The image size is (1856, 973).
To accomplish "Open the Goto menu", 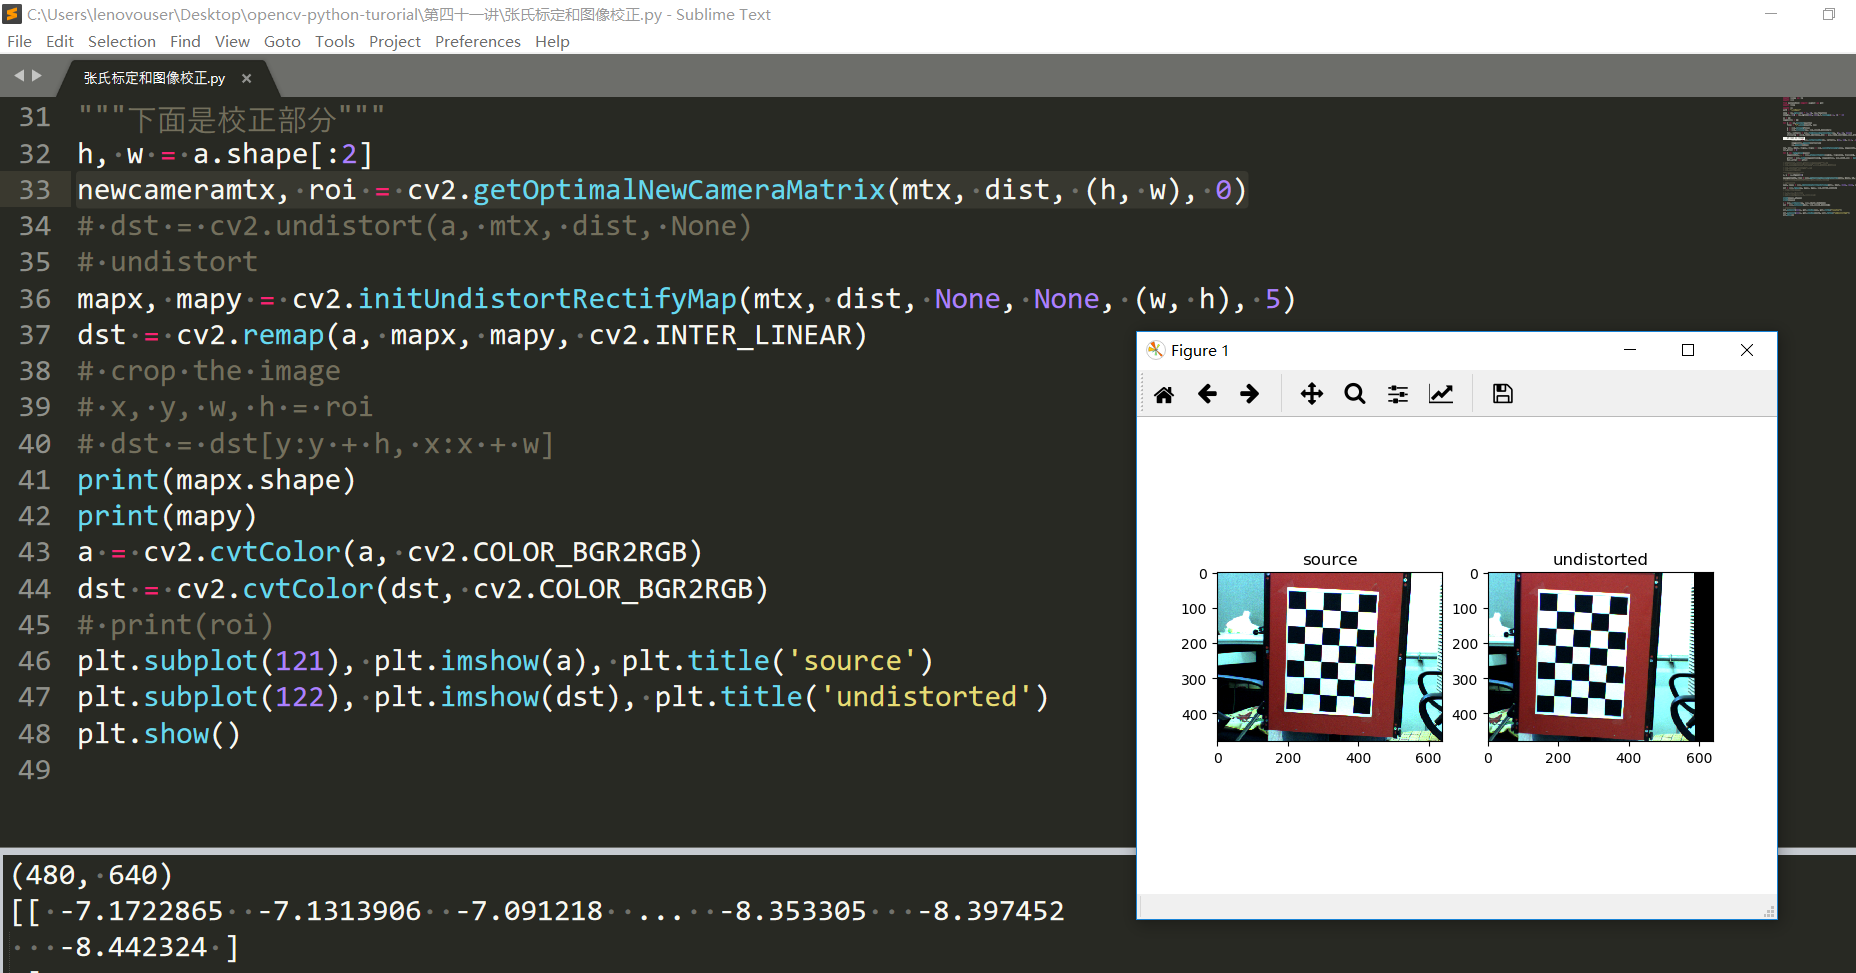I will (x=282, y=41).
